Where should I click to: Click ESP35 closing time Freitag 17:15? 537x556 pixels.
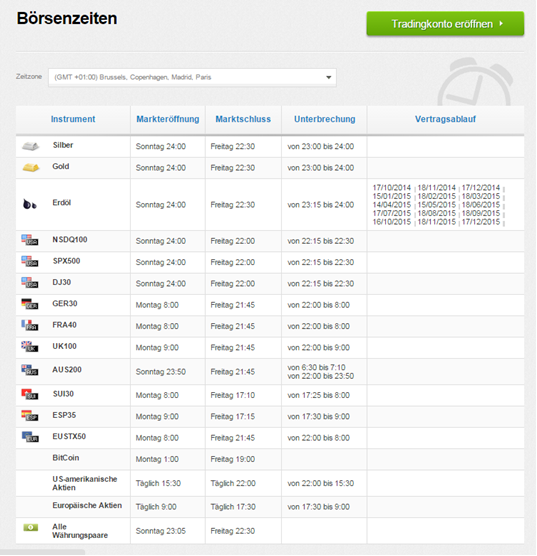233,416
